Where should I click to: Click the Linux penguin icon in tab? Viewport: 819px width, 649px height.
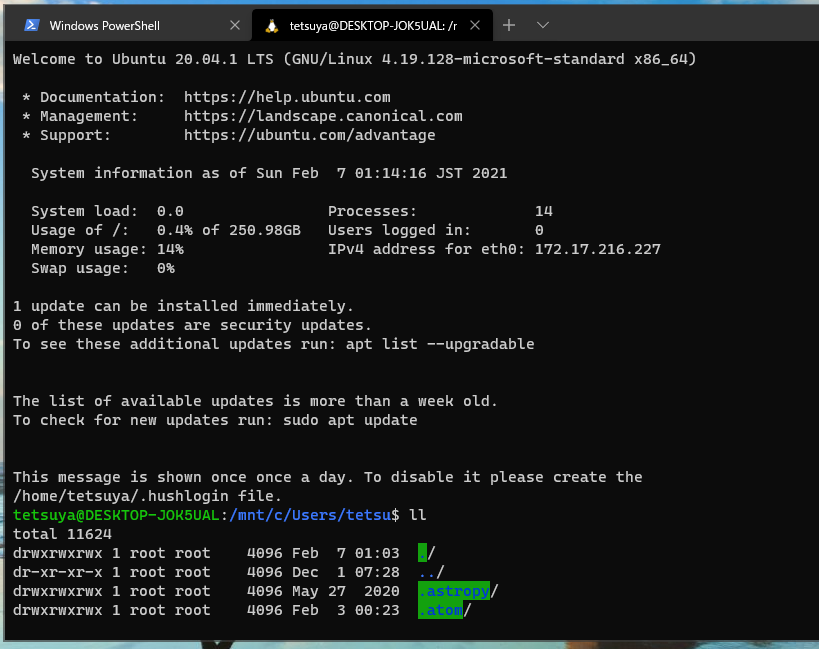pyautogui.click(x=271, y=26)
